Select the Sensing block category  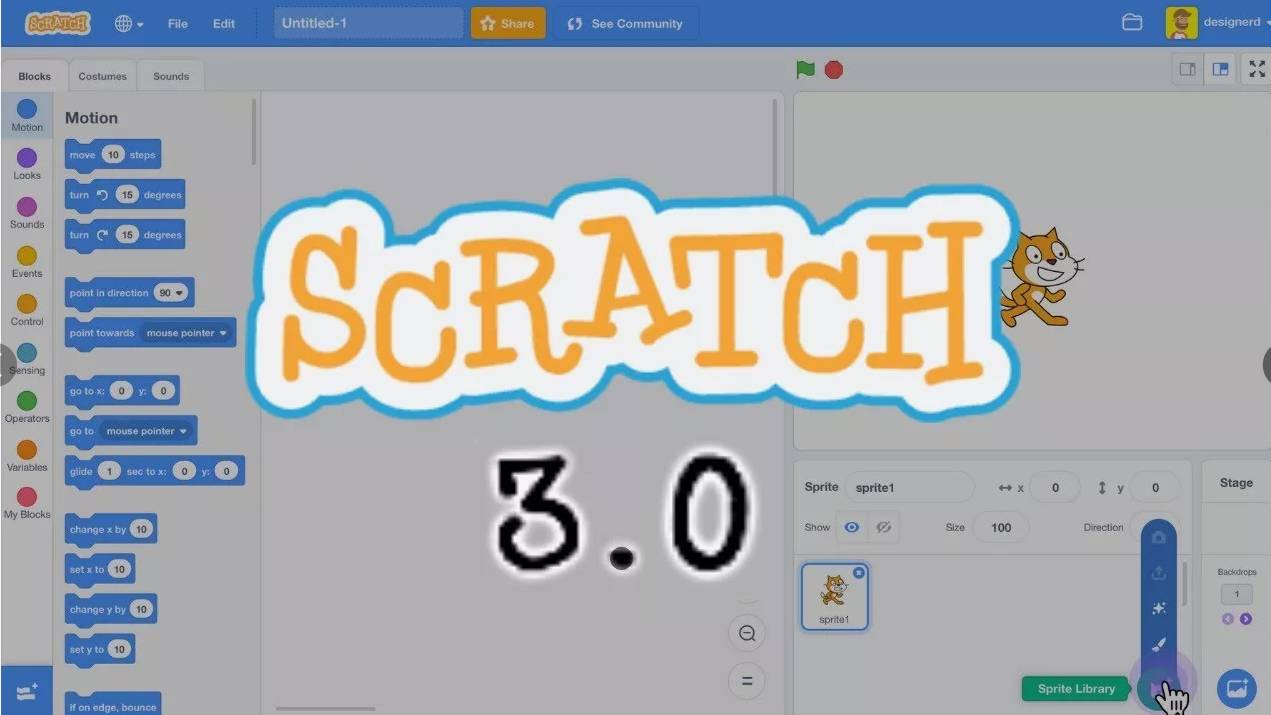coord(27,359)
